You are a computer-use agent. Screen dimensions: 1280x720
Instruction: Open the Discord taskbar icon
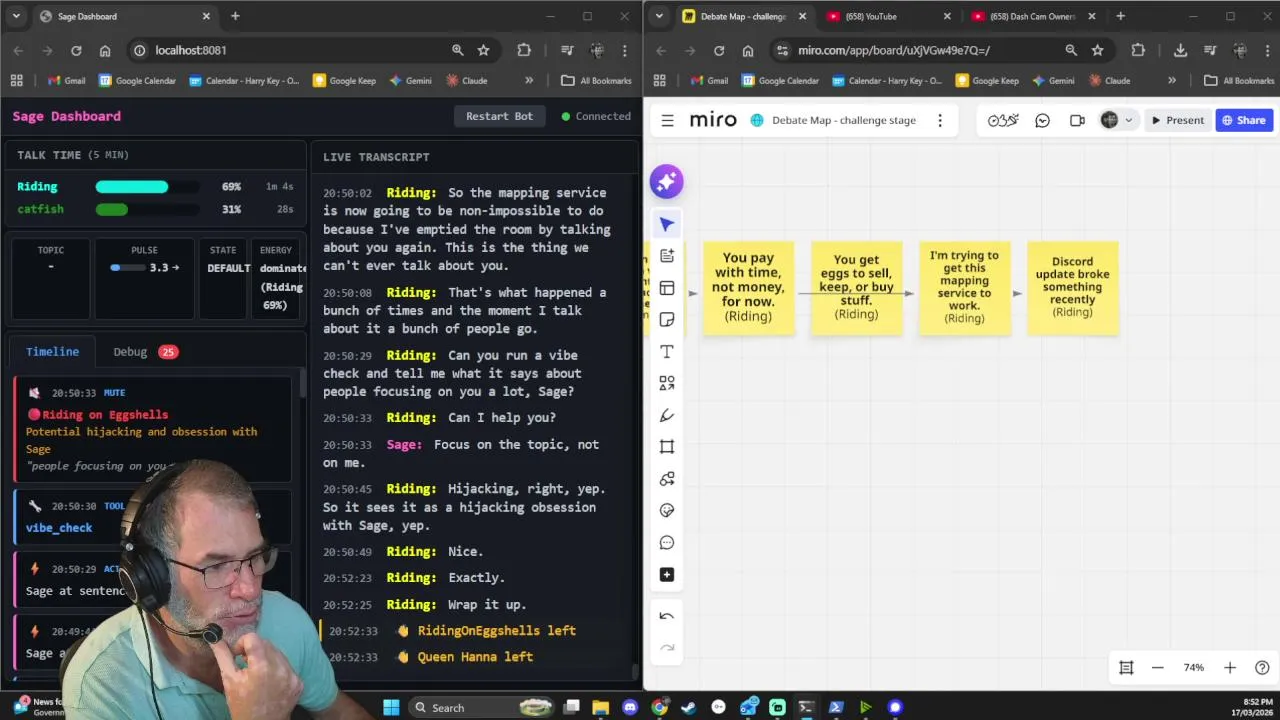click(x=630, y=707)
